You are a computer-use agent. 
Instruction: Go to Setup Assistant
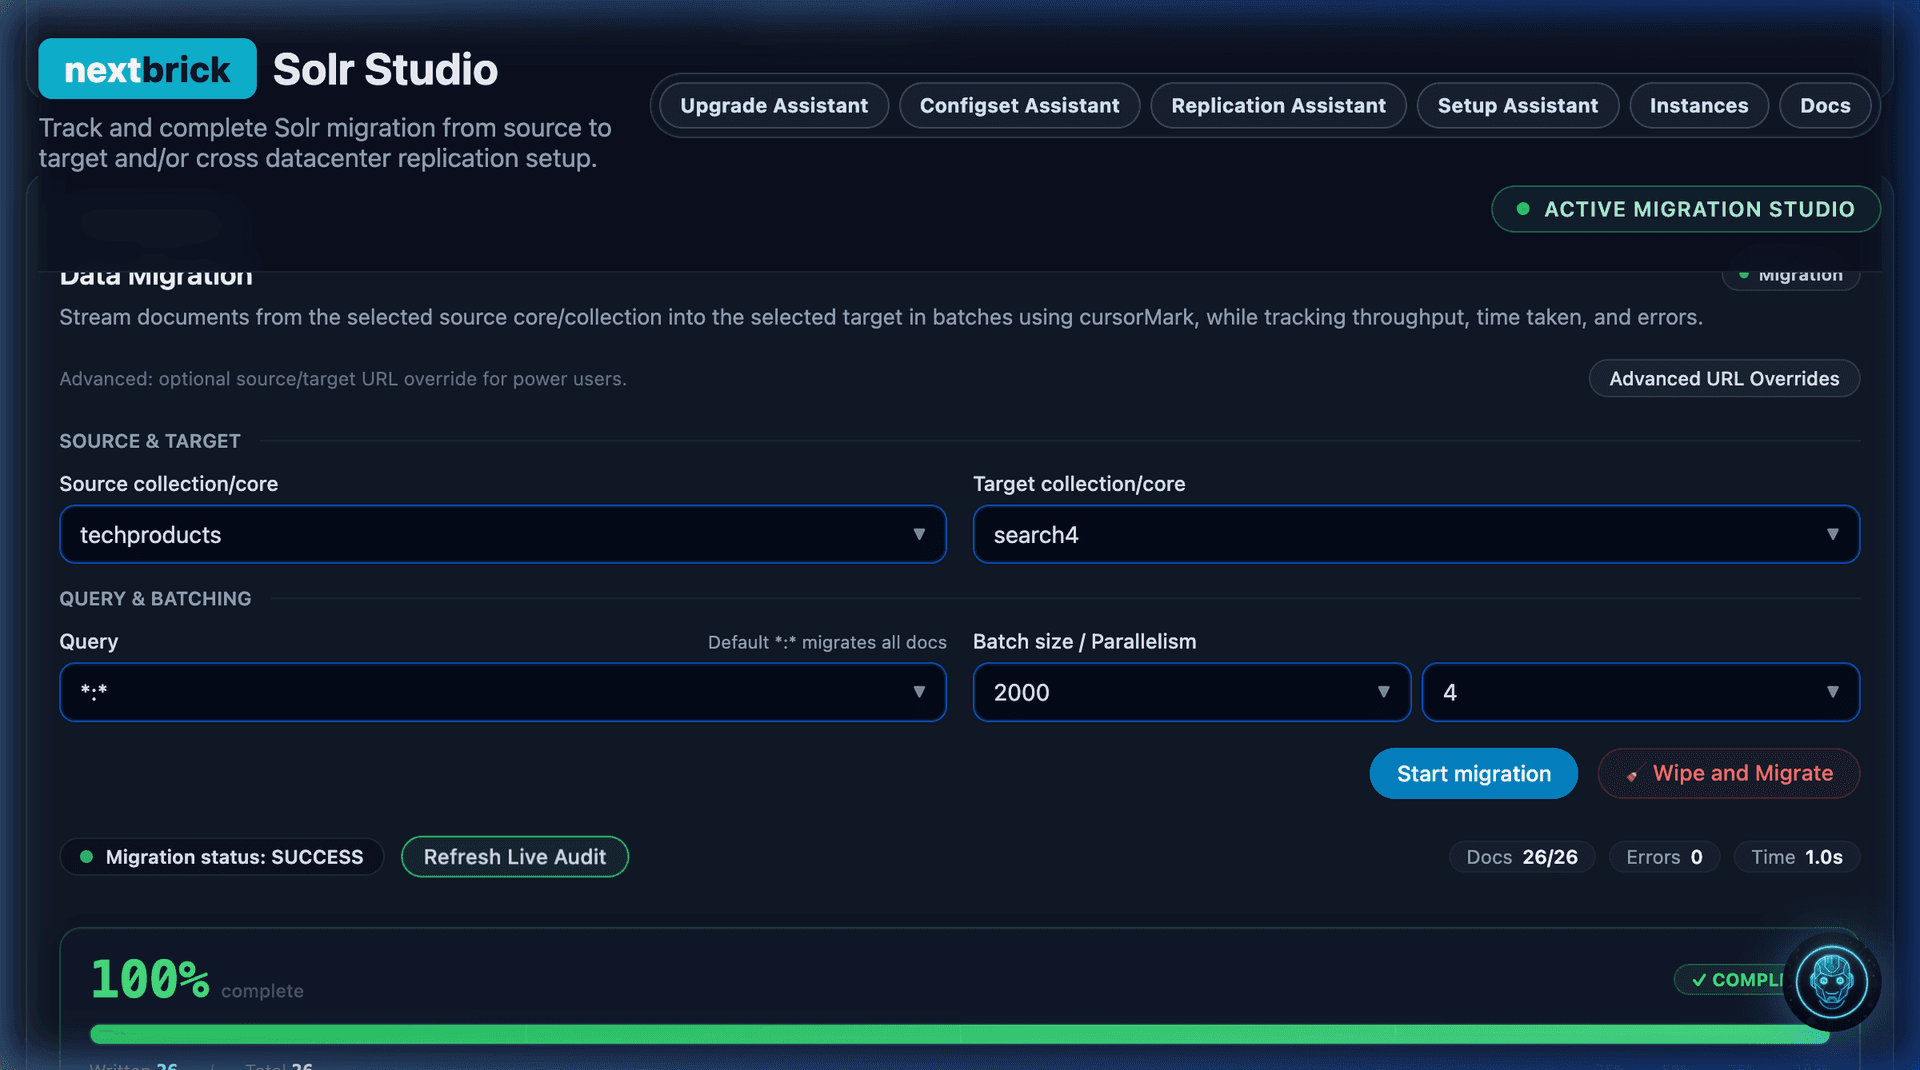(x=1517, y=105)
